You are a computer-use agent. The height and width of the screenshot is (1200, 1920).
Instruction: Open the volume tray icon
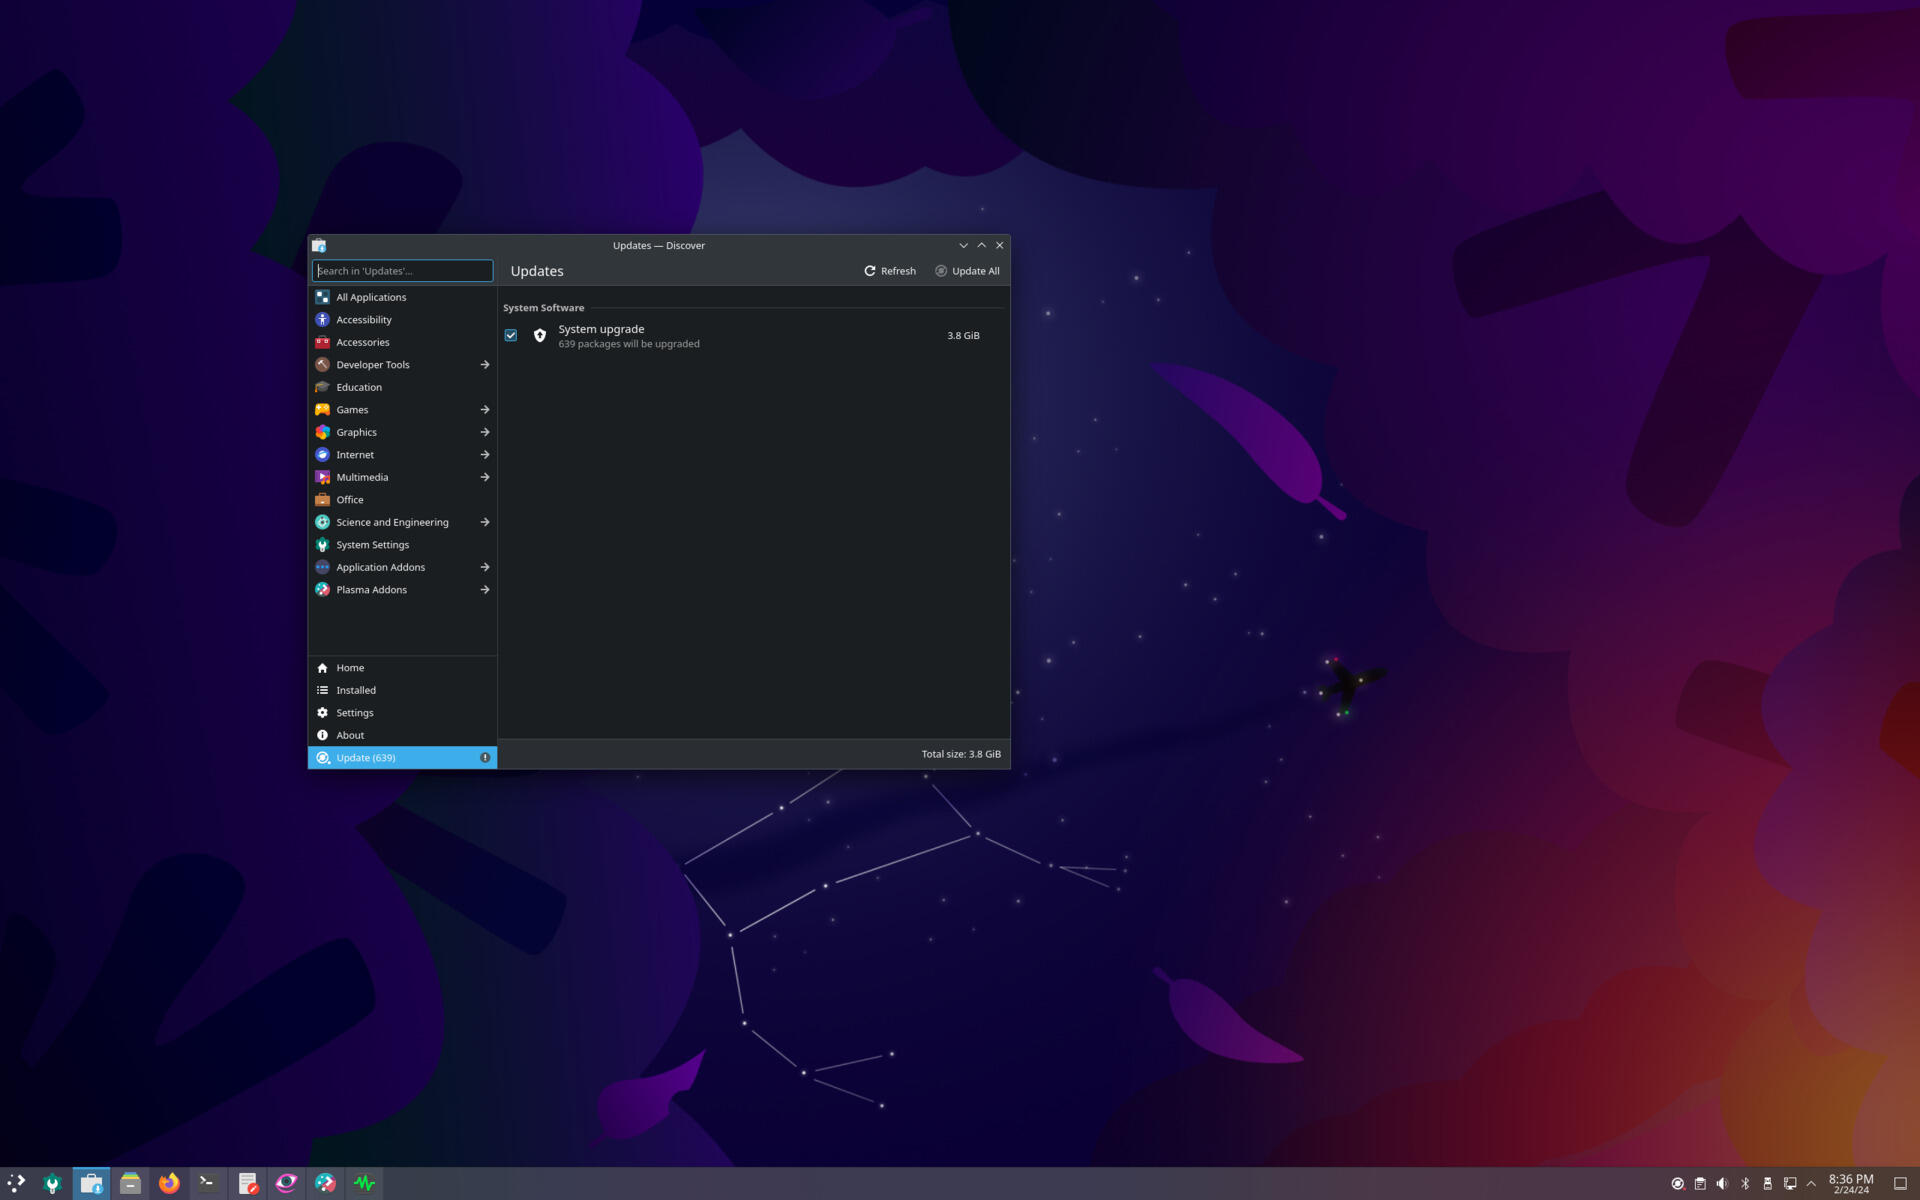click(x=1722, y=1183)
